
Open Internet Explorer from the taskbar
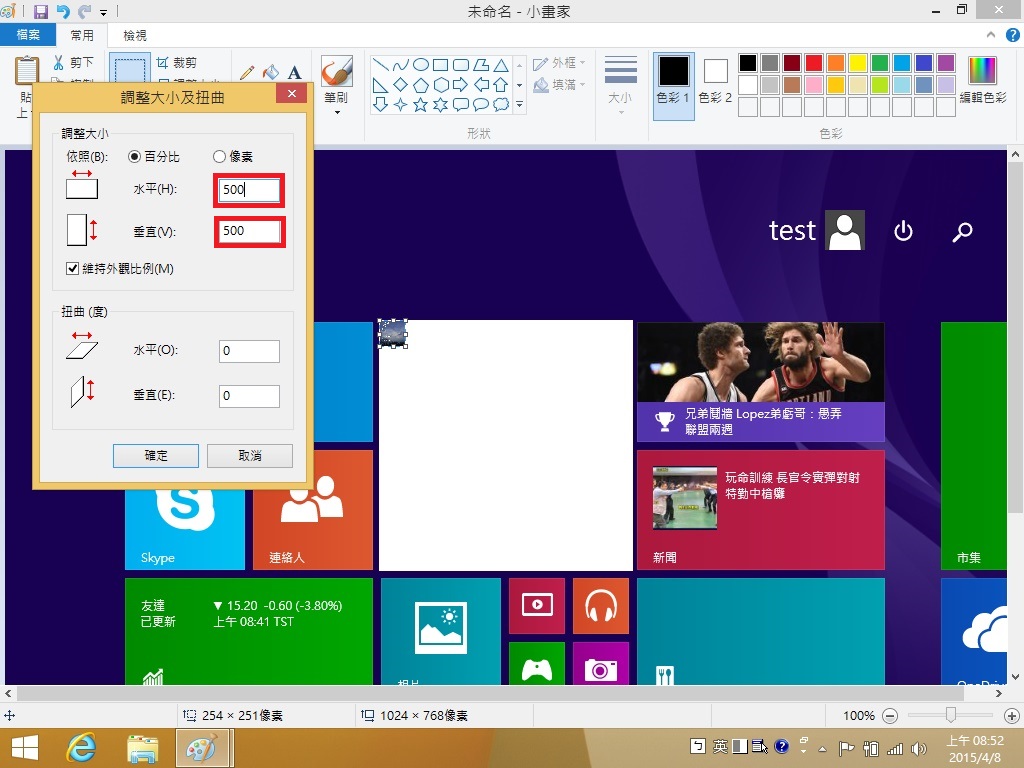tap(82, 748)
